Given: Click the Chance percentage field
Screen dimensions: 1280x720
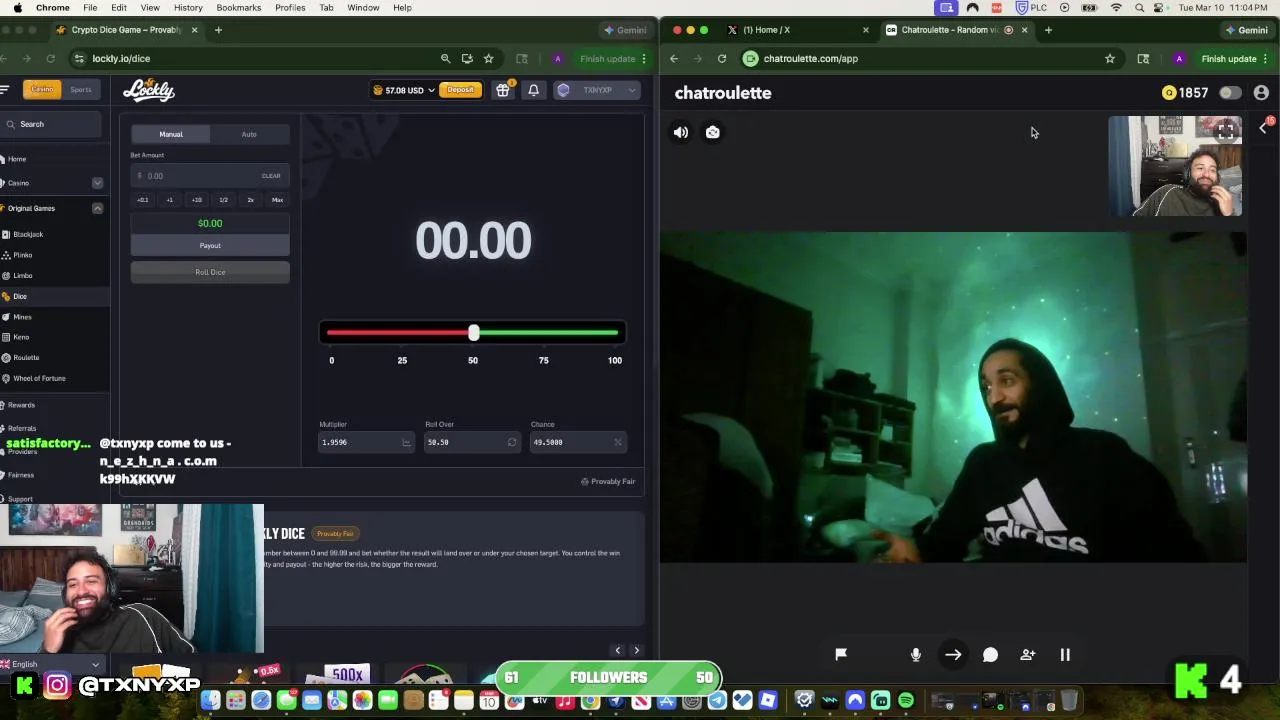Looking at the screenshot, I should [577, 442].
